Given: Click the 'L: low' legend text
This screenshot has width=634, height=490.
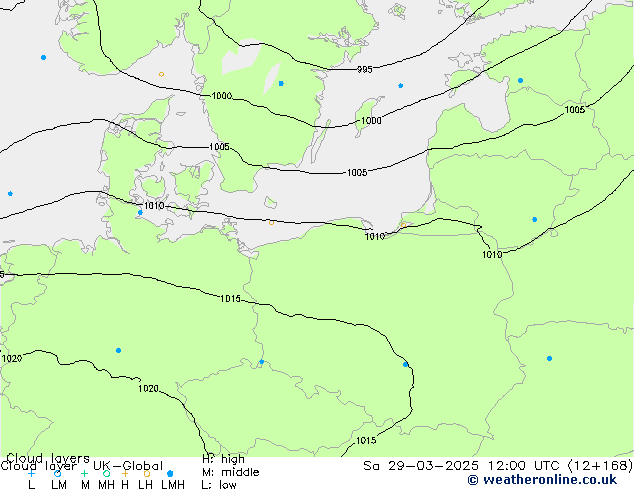Looking at the screenshot, I should click(x=219, y=485).
